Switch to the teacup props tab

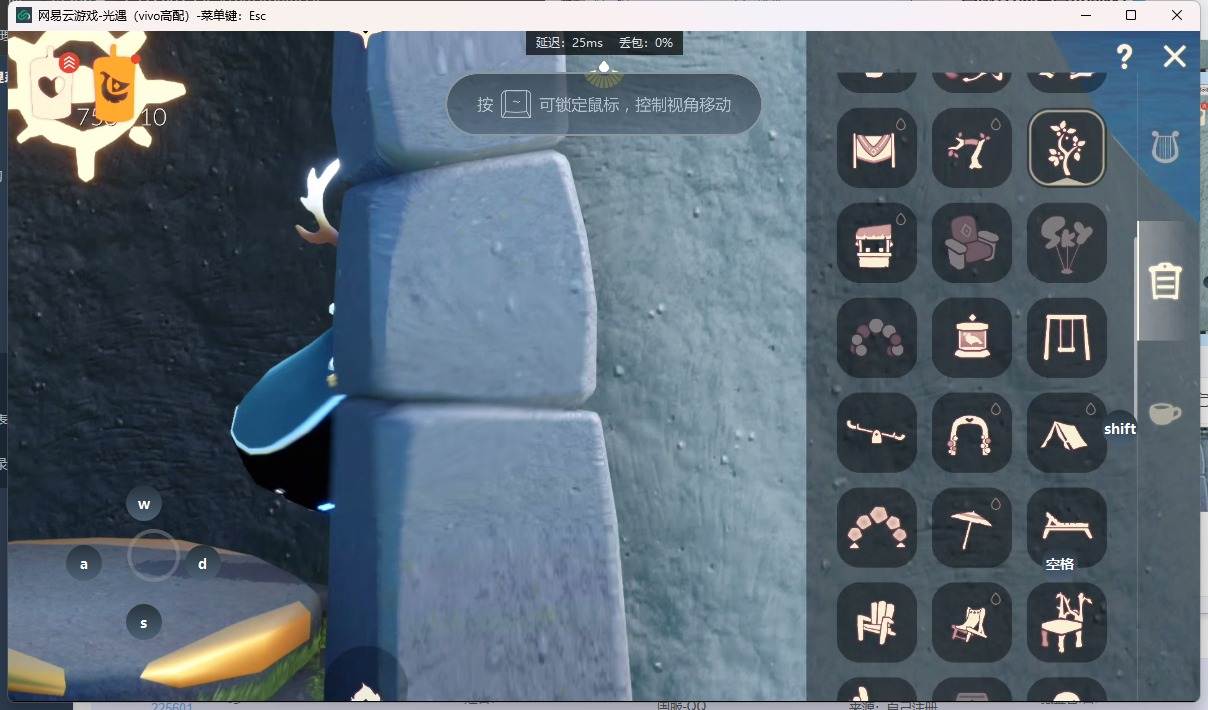click(x=1165, y=413)
